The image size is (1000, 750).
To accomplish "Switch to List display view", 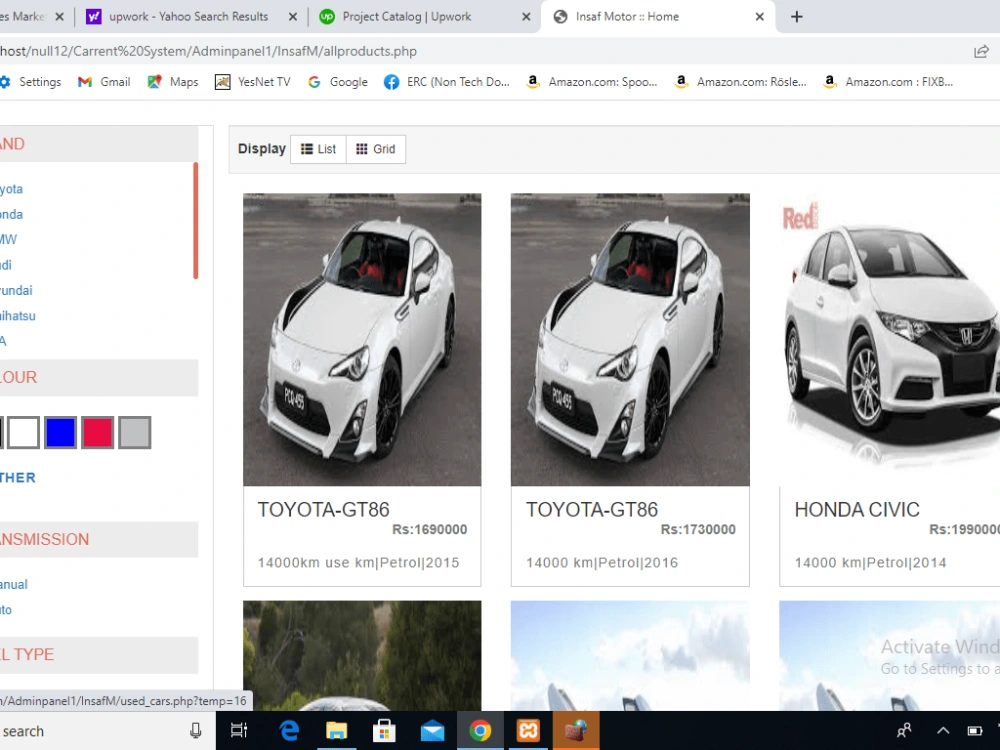I will click(318, 149).
